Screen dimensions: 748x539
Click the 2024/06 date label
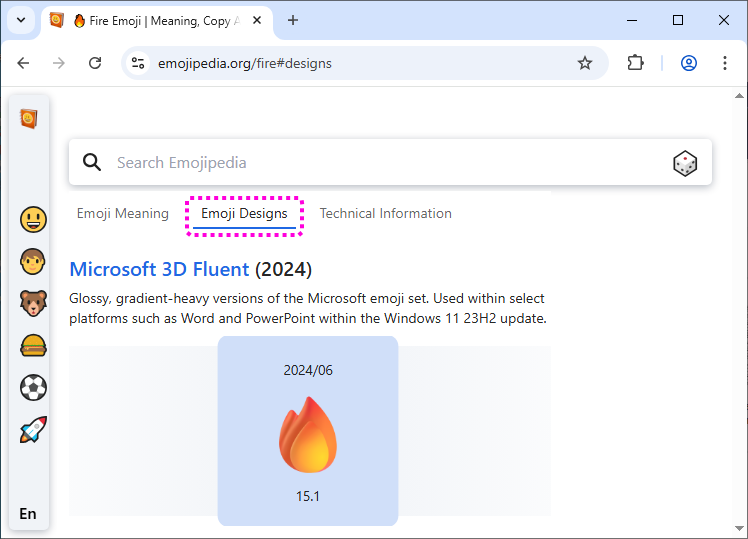[308, 371]
